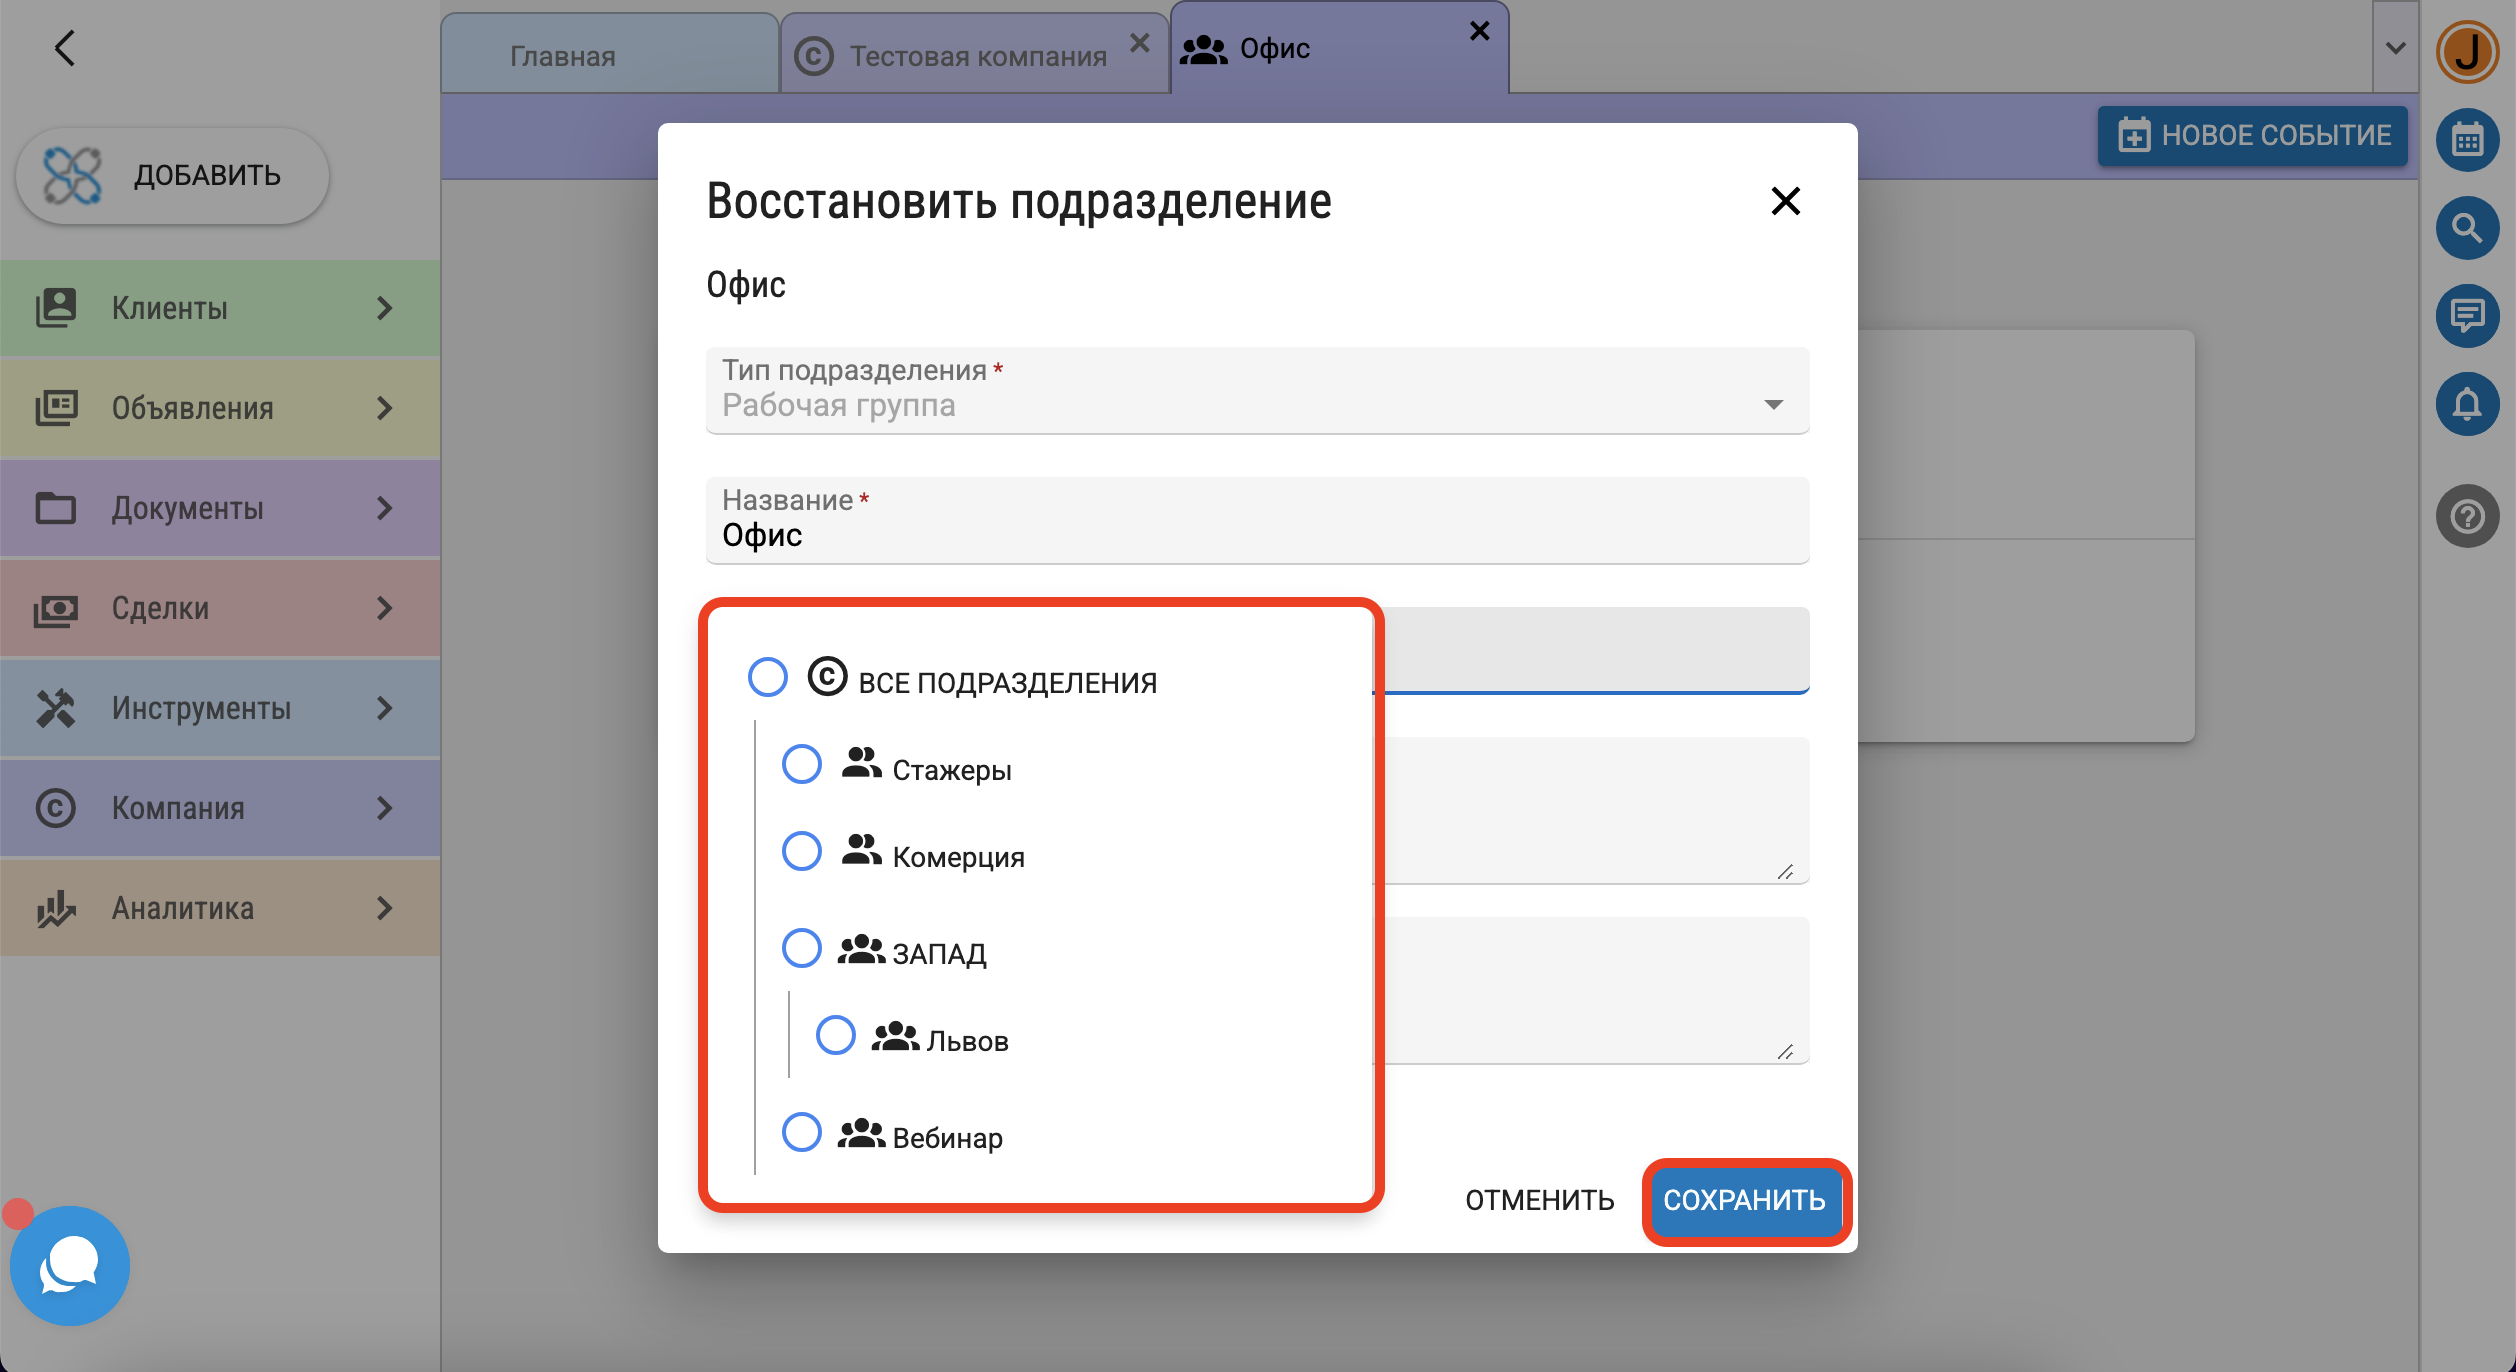Expand the Клиенты sidebar menu
Image resolution: width=2516 pixels, height=1372 pixels.
click(220, 308)
